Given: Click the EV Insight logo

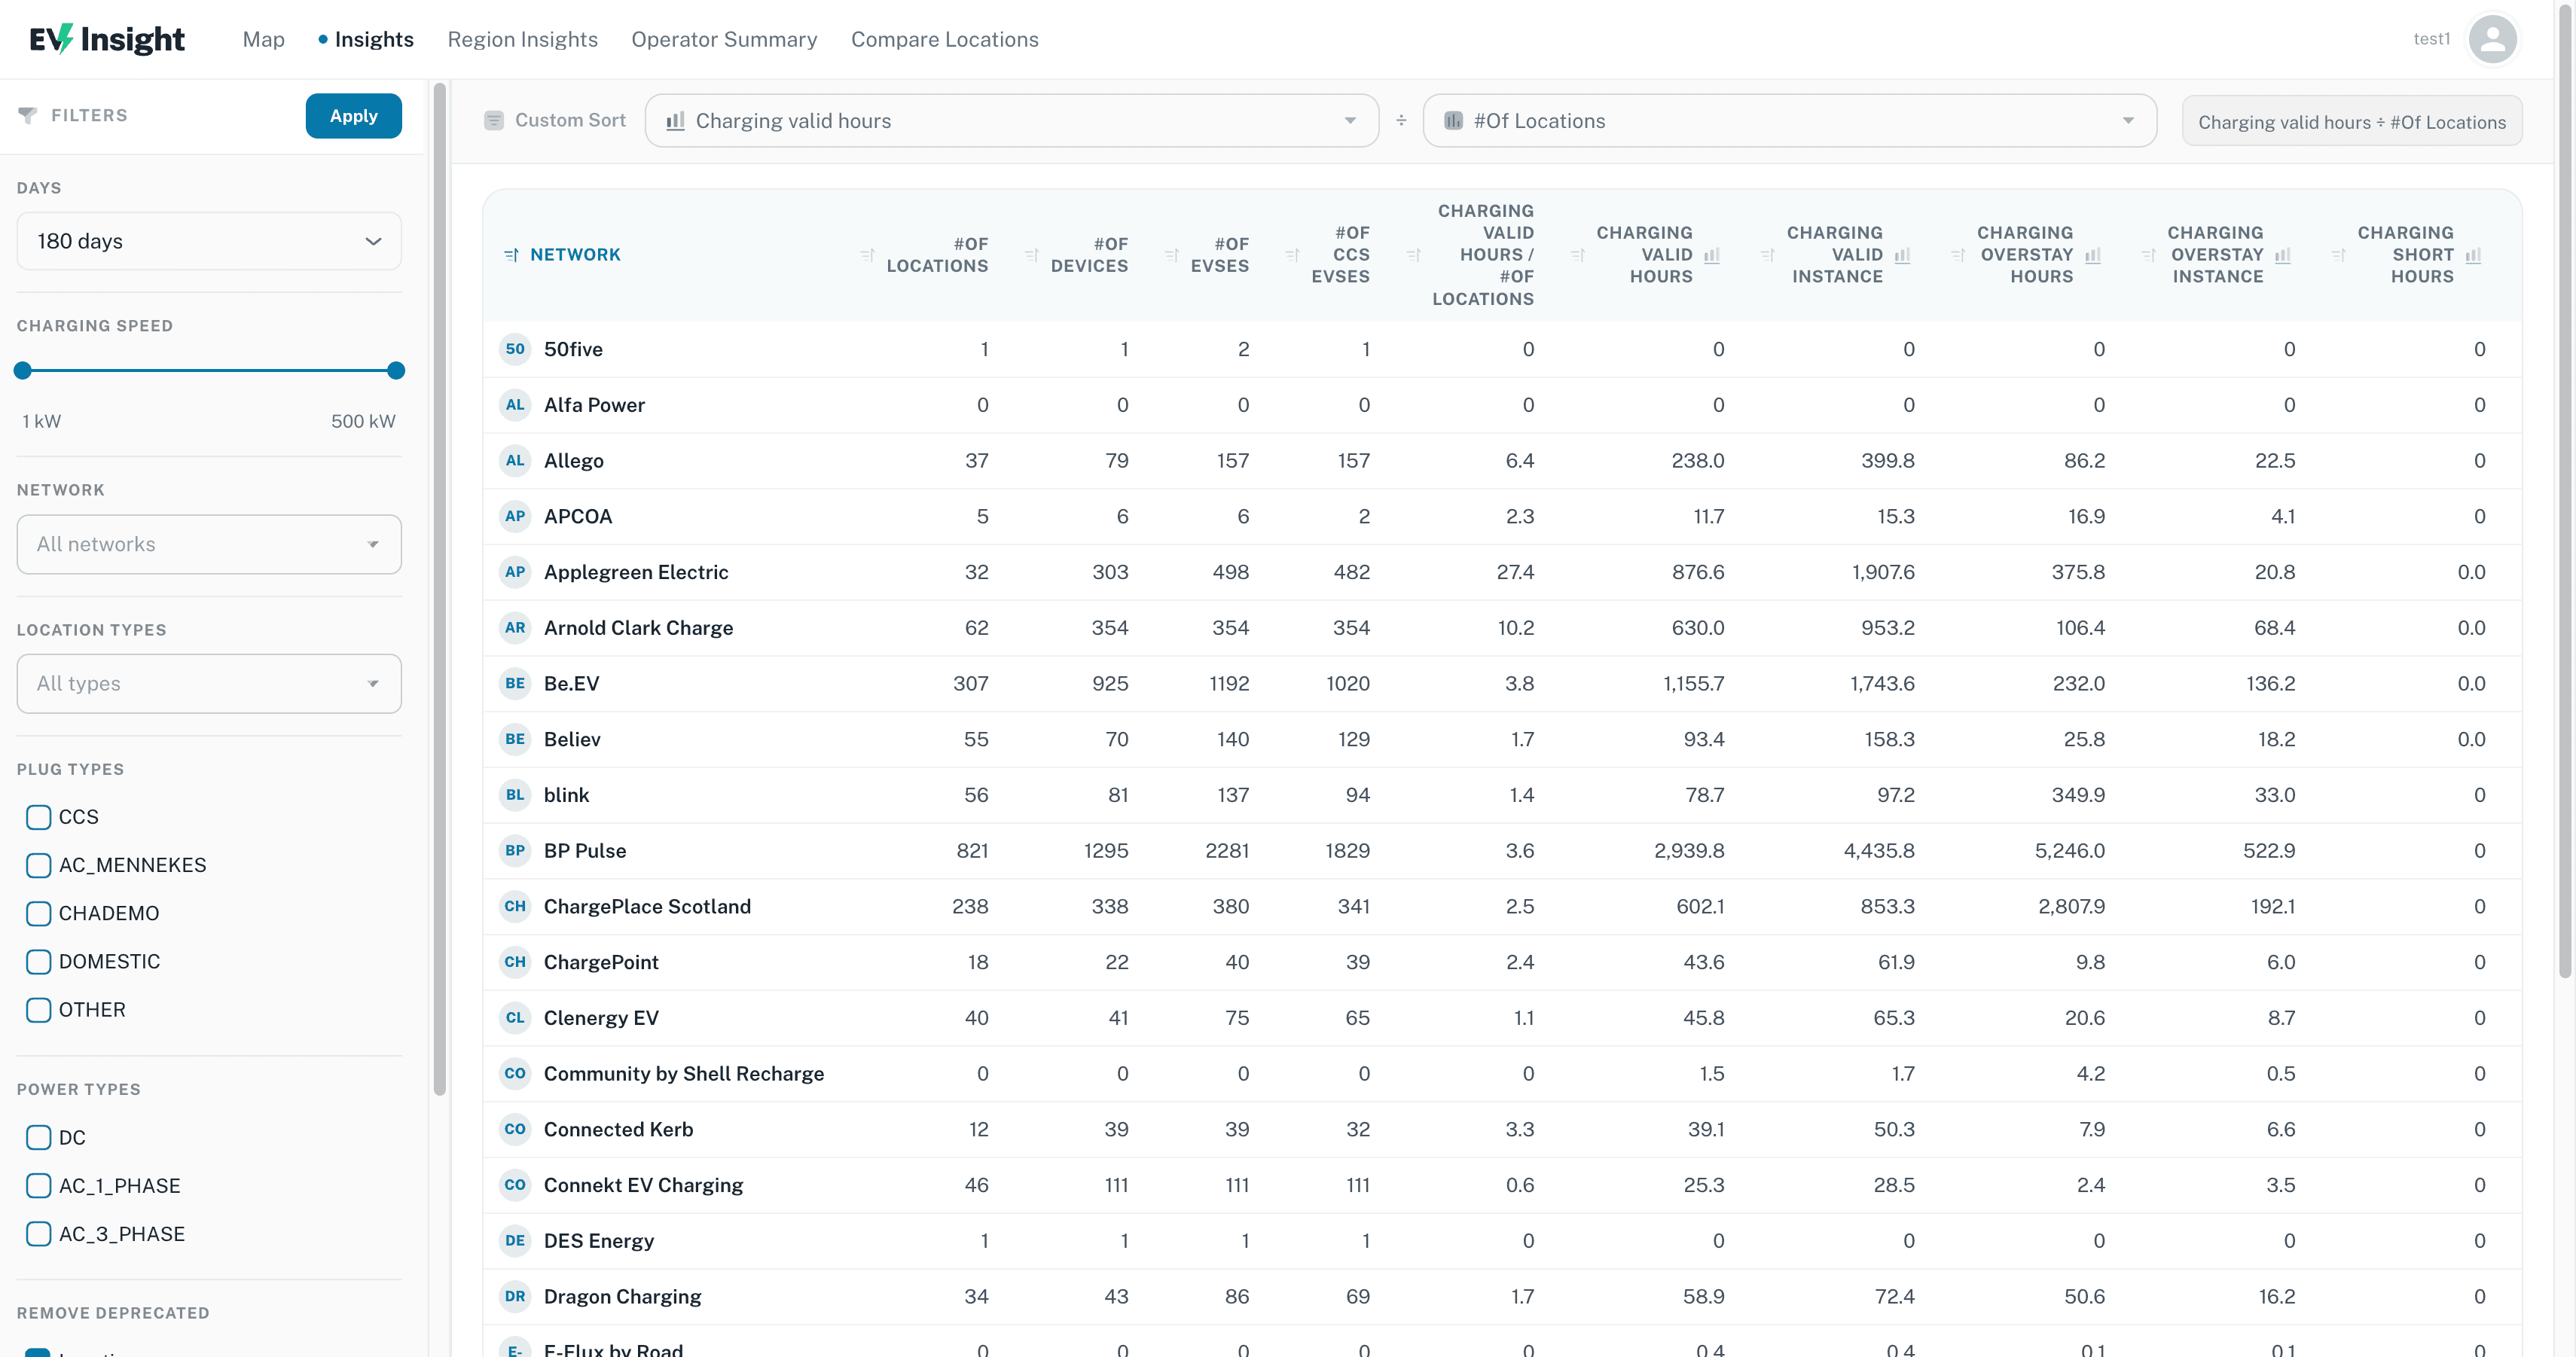Looking at the screenshot, I should (x=107, y=39).
